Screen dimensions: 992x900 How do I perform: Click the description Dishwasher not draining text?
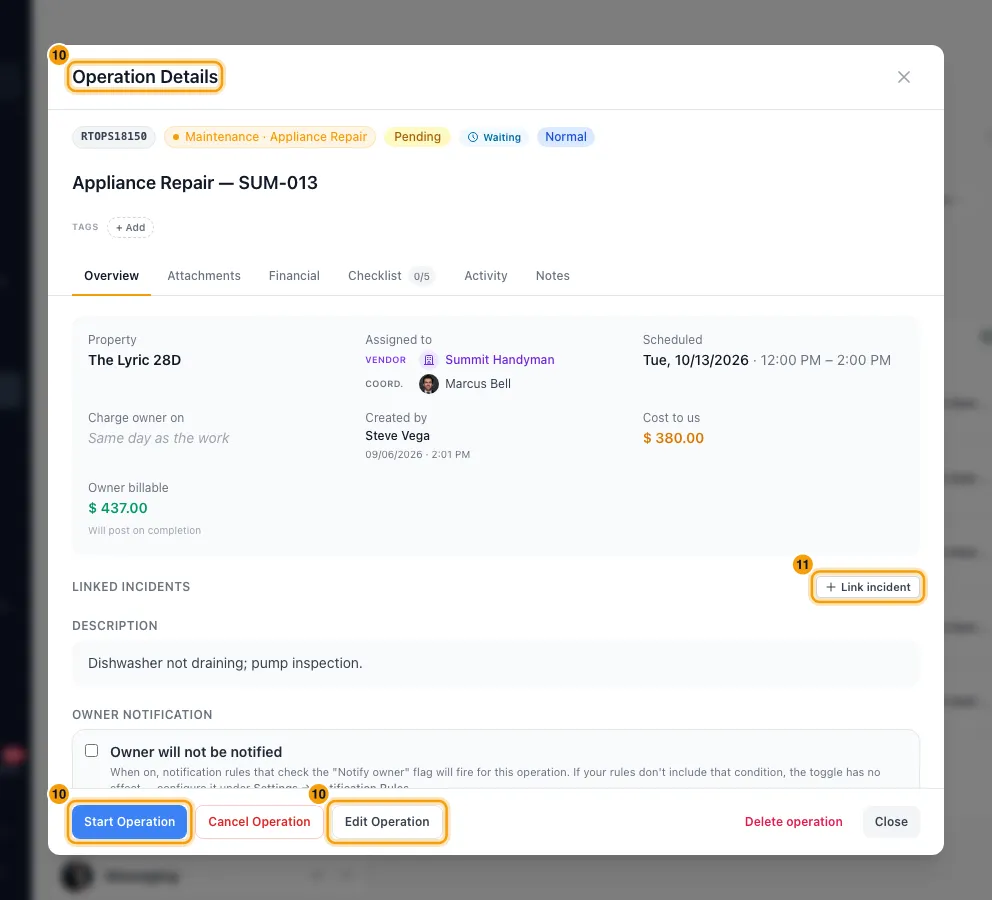coord(225,663)
